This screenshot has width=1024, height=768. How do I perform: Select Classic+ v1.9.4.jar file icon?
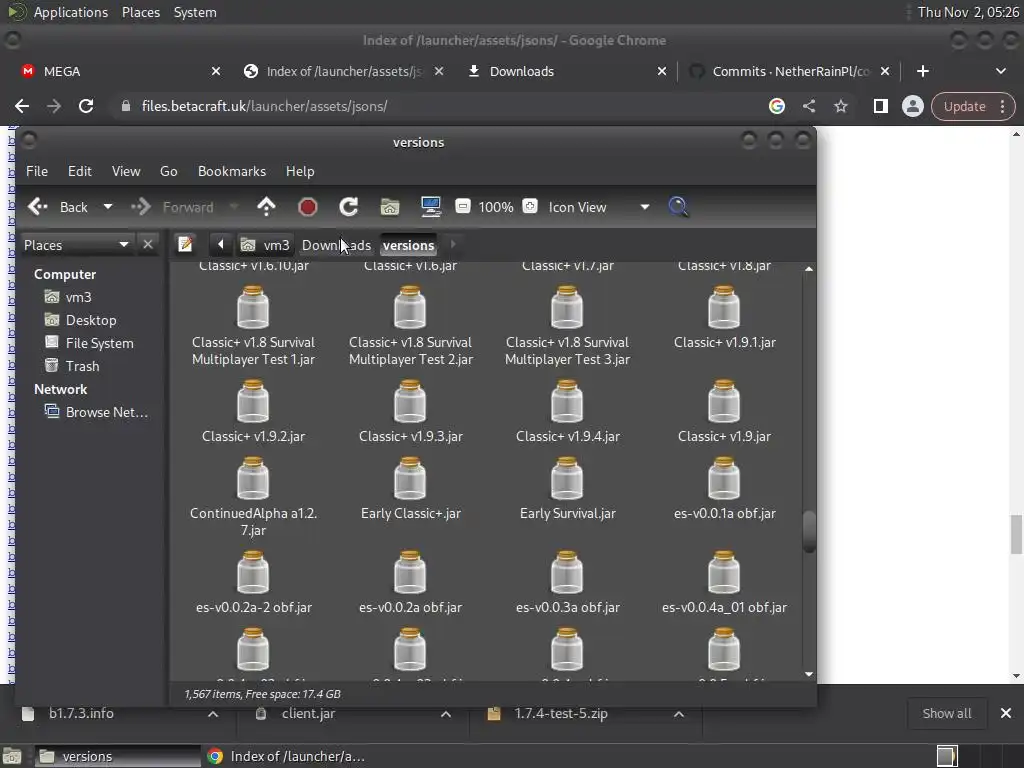tap(567, 401)
